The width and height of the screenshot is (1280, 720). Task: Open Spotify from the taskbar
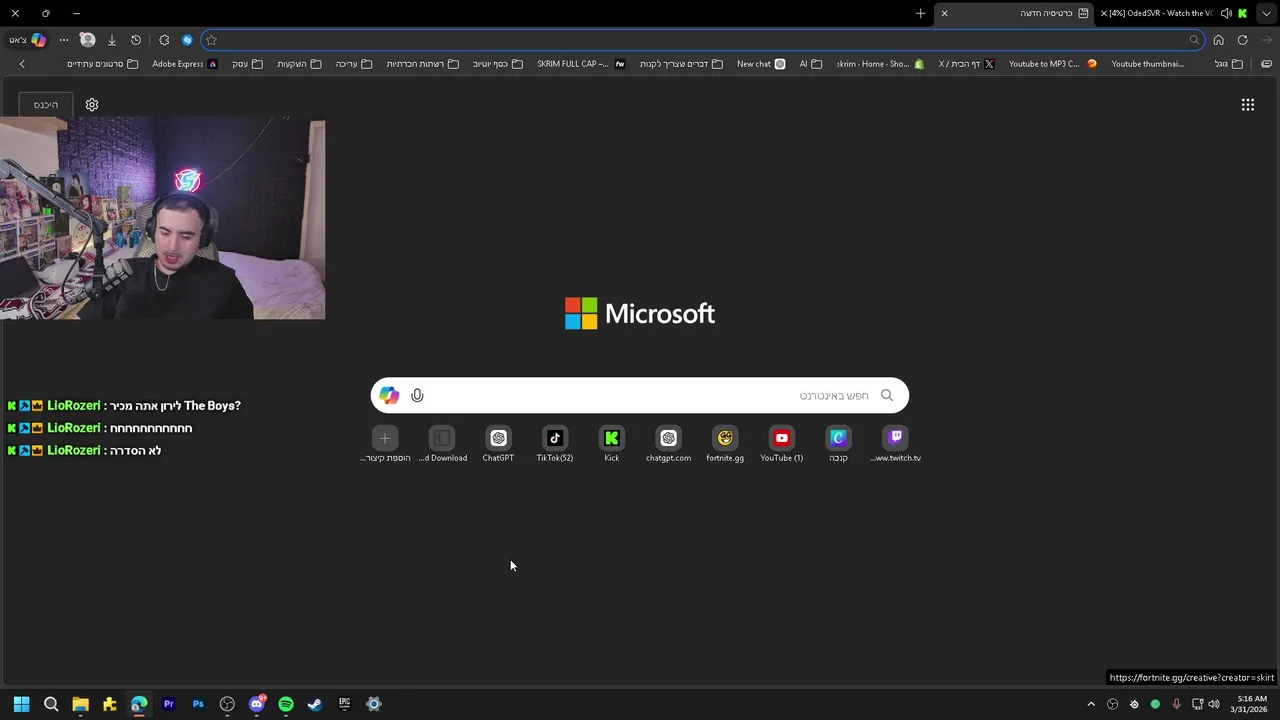[286, 704]
